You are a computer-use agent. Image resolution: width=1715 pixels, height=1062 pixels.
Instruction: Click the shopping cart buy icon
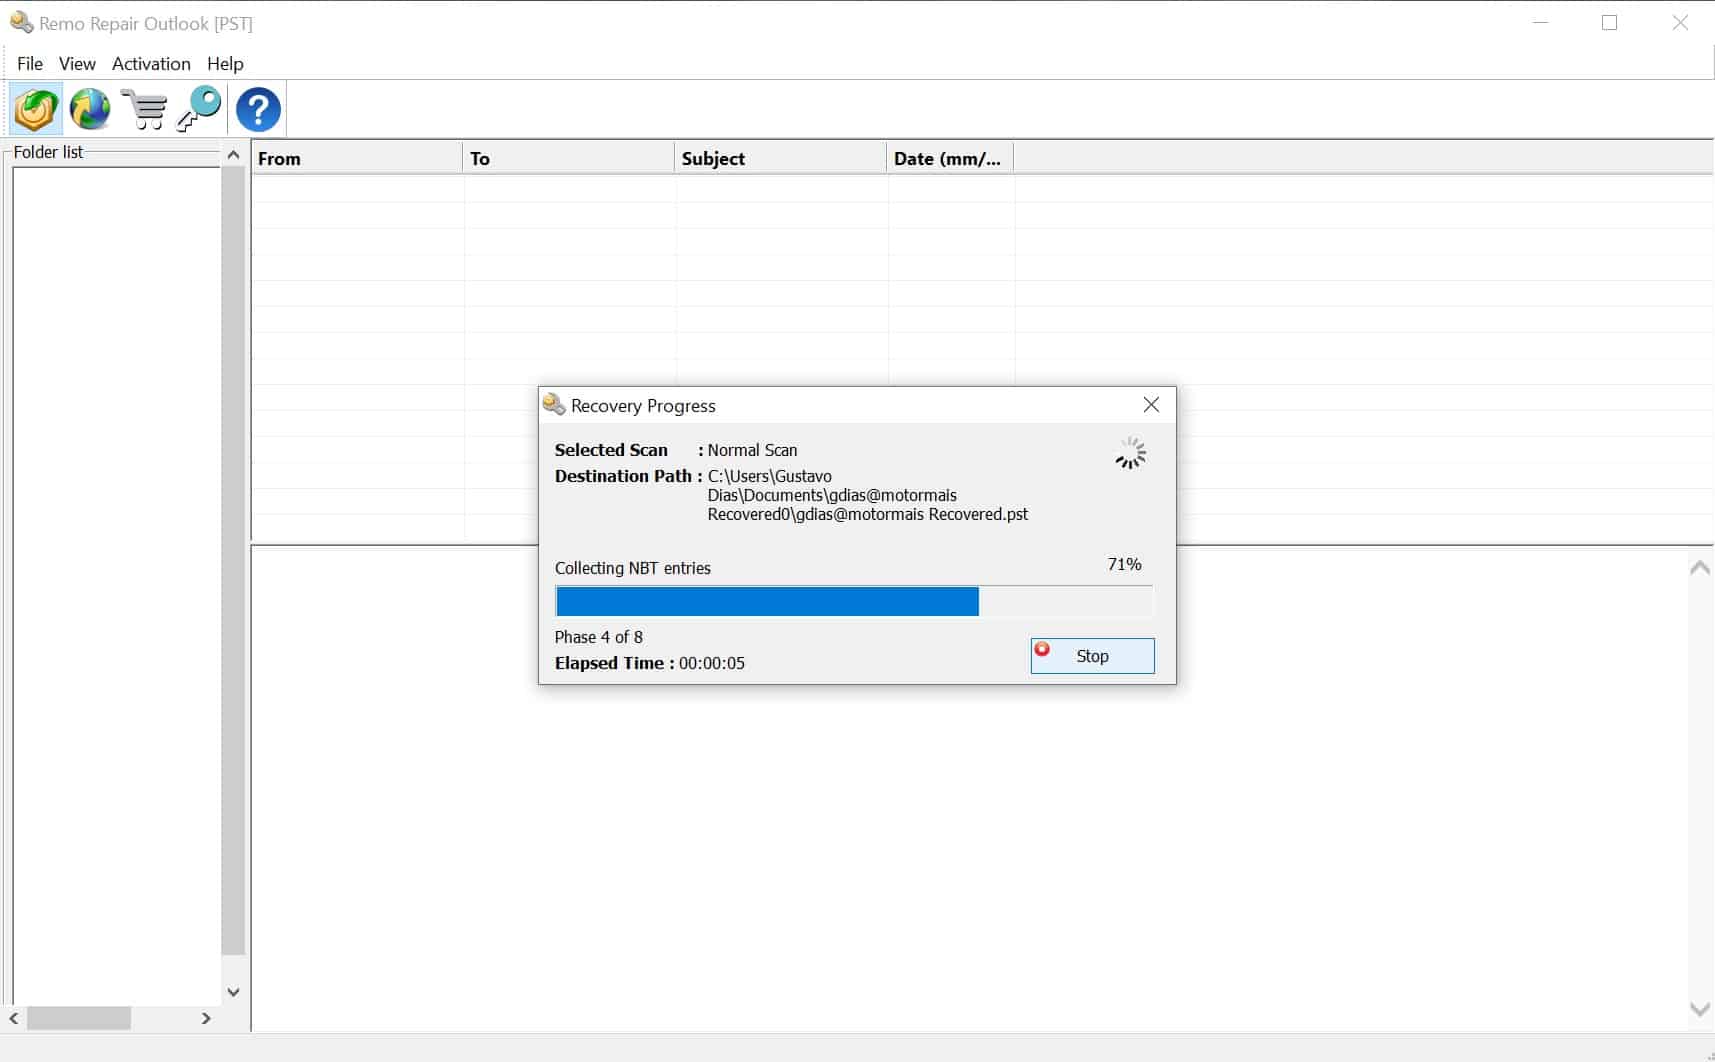145,109
